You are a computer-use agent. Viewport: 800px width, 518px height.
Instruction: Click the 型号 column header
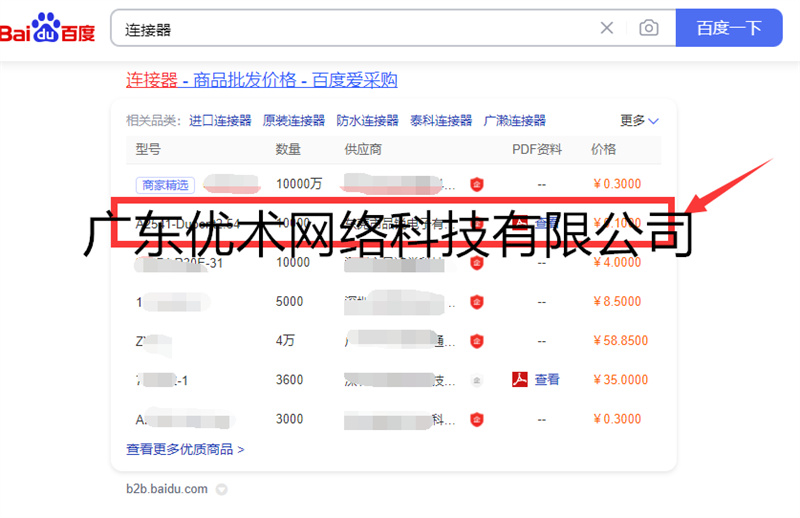(148, 149)
